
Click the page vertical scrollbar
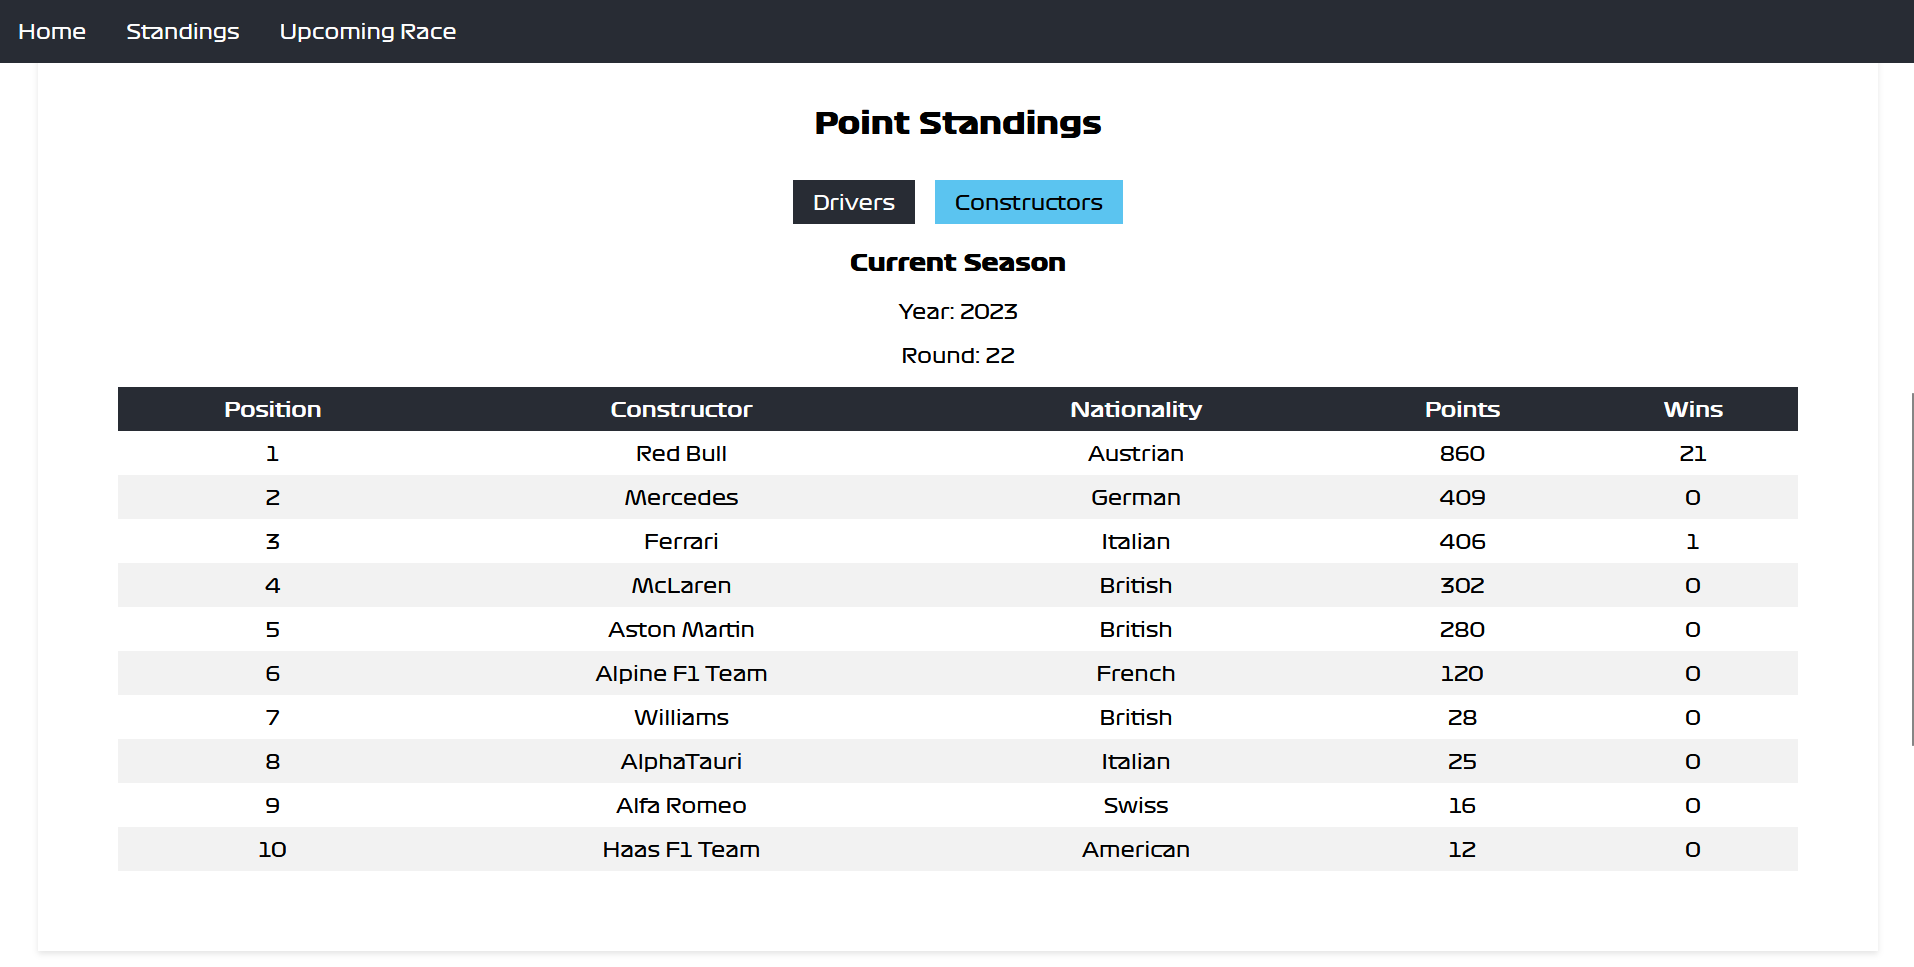[x=1911, y=568]
